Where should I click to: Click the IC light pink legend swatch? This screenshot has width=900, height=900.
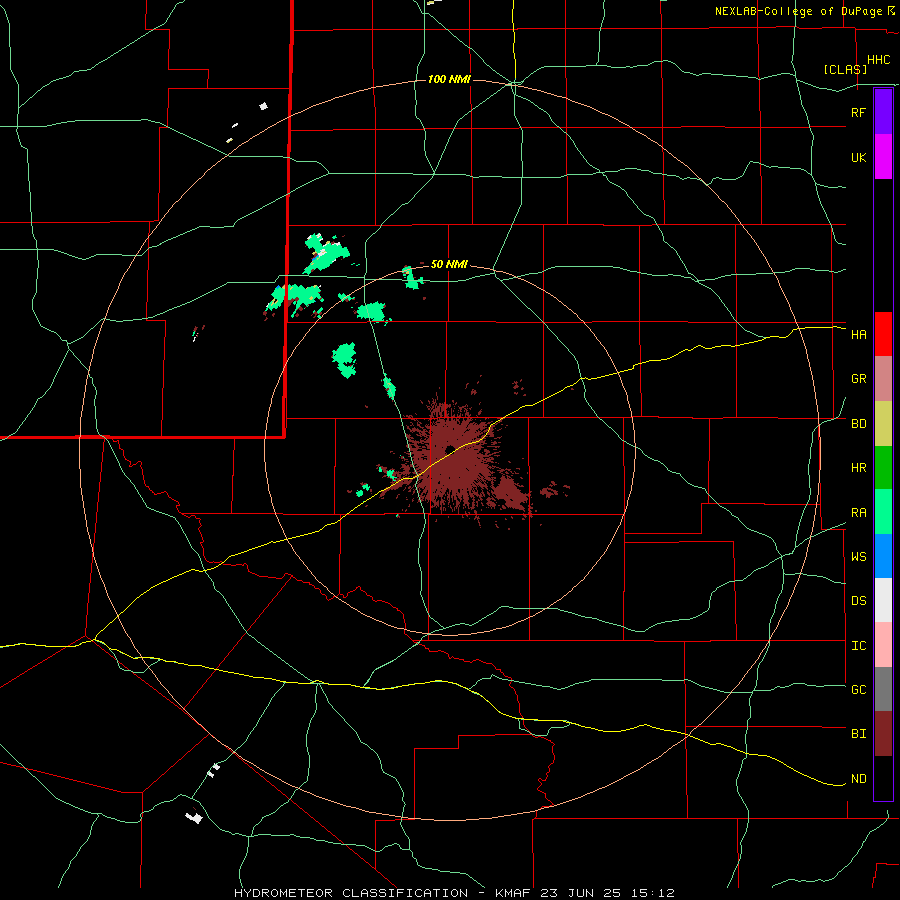tap(883, 645)
